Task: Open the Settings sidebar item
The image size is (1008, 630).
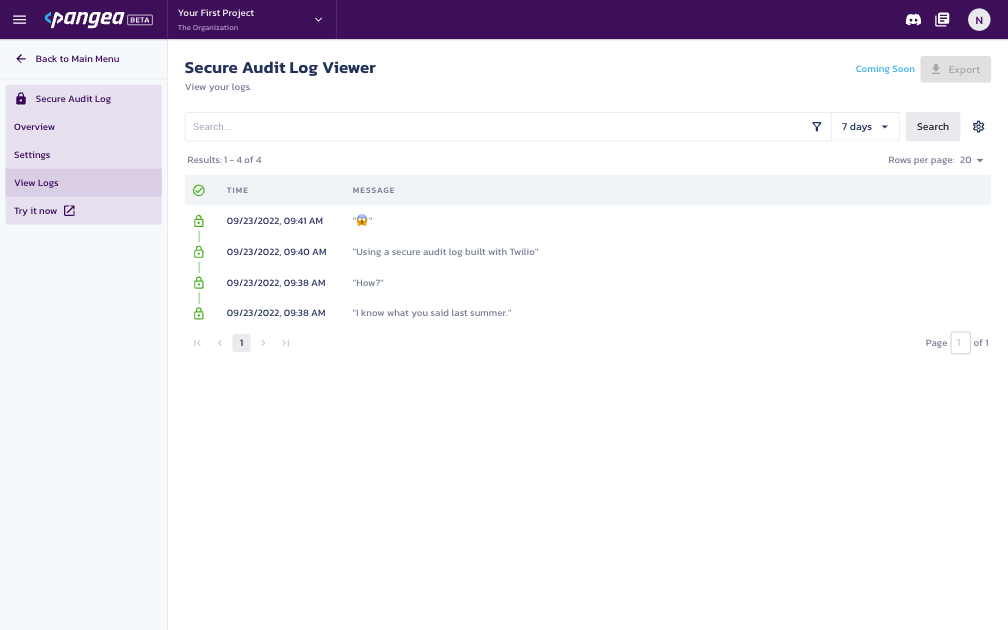Action: (x=84, y=155)
